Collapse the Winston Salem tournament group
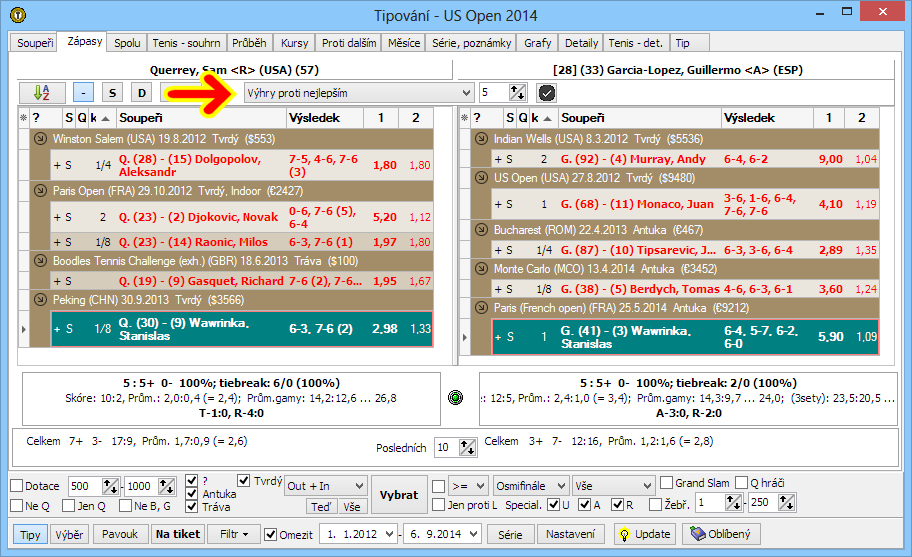Image resolution: width=912 pixels, height=557 pixels. (x=40, y=138)
